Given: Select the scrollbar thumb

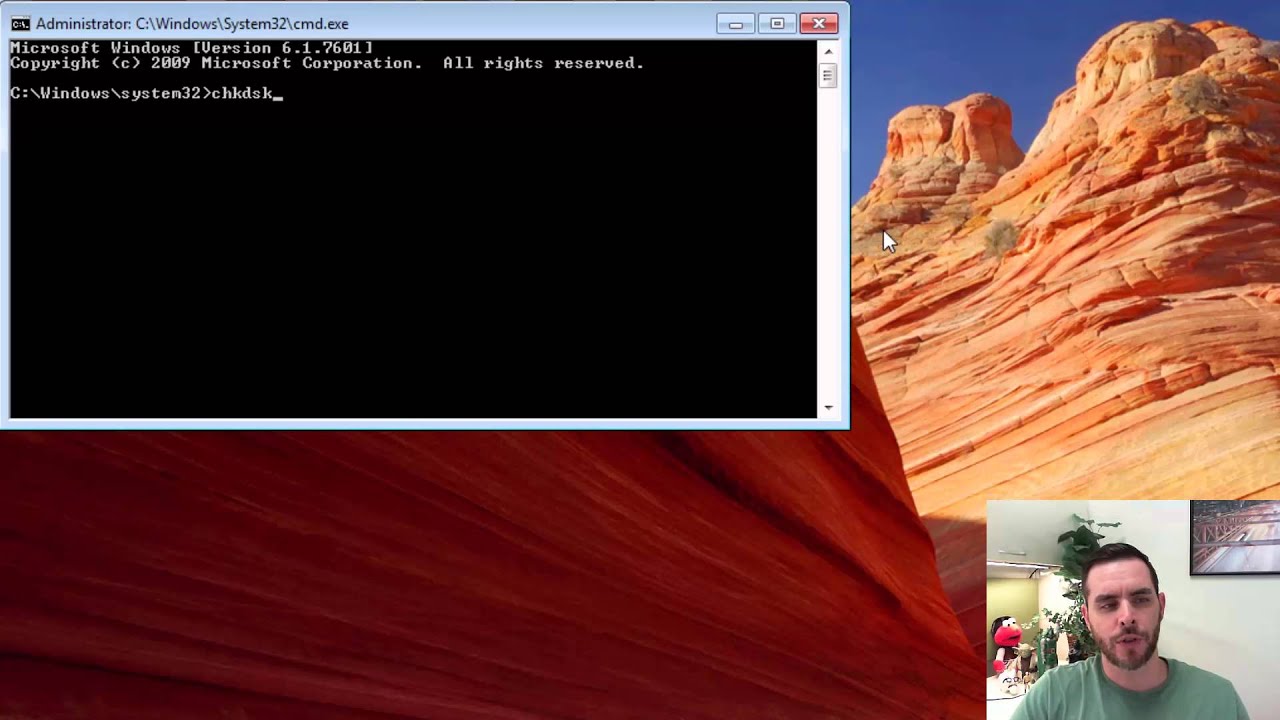Looking at the screenshot, I should tap(828, 75).
